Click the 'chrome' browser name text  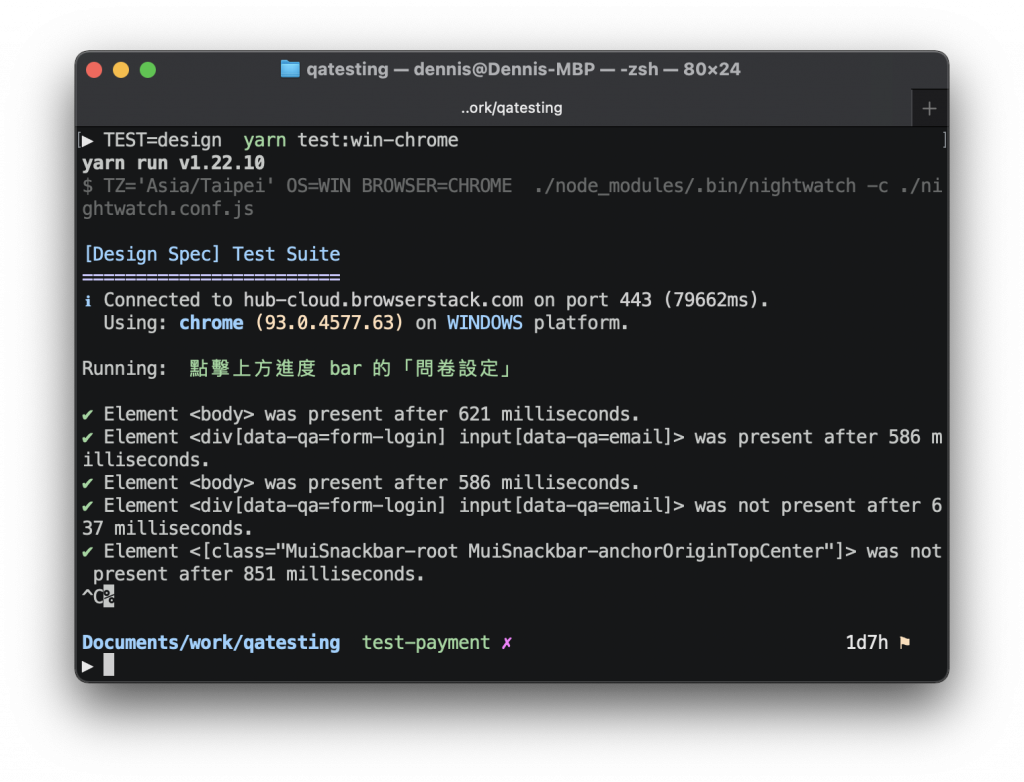point(211,323)
